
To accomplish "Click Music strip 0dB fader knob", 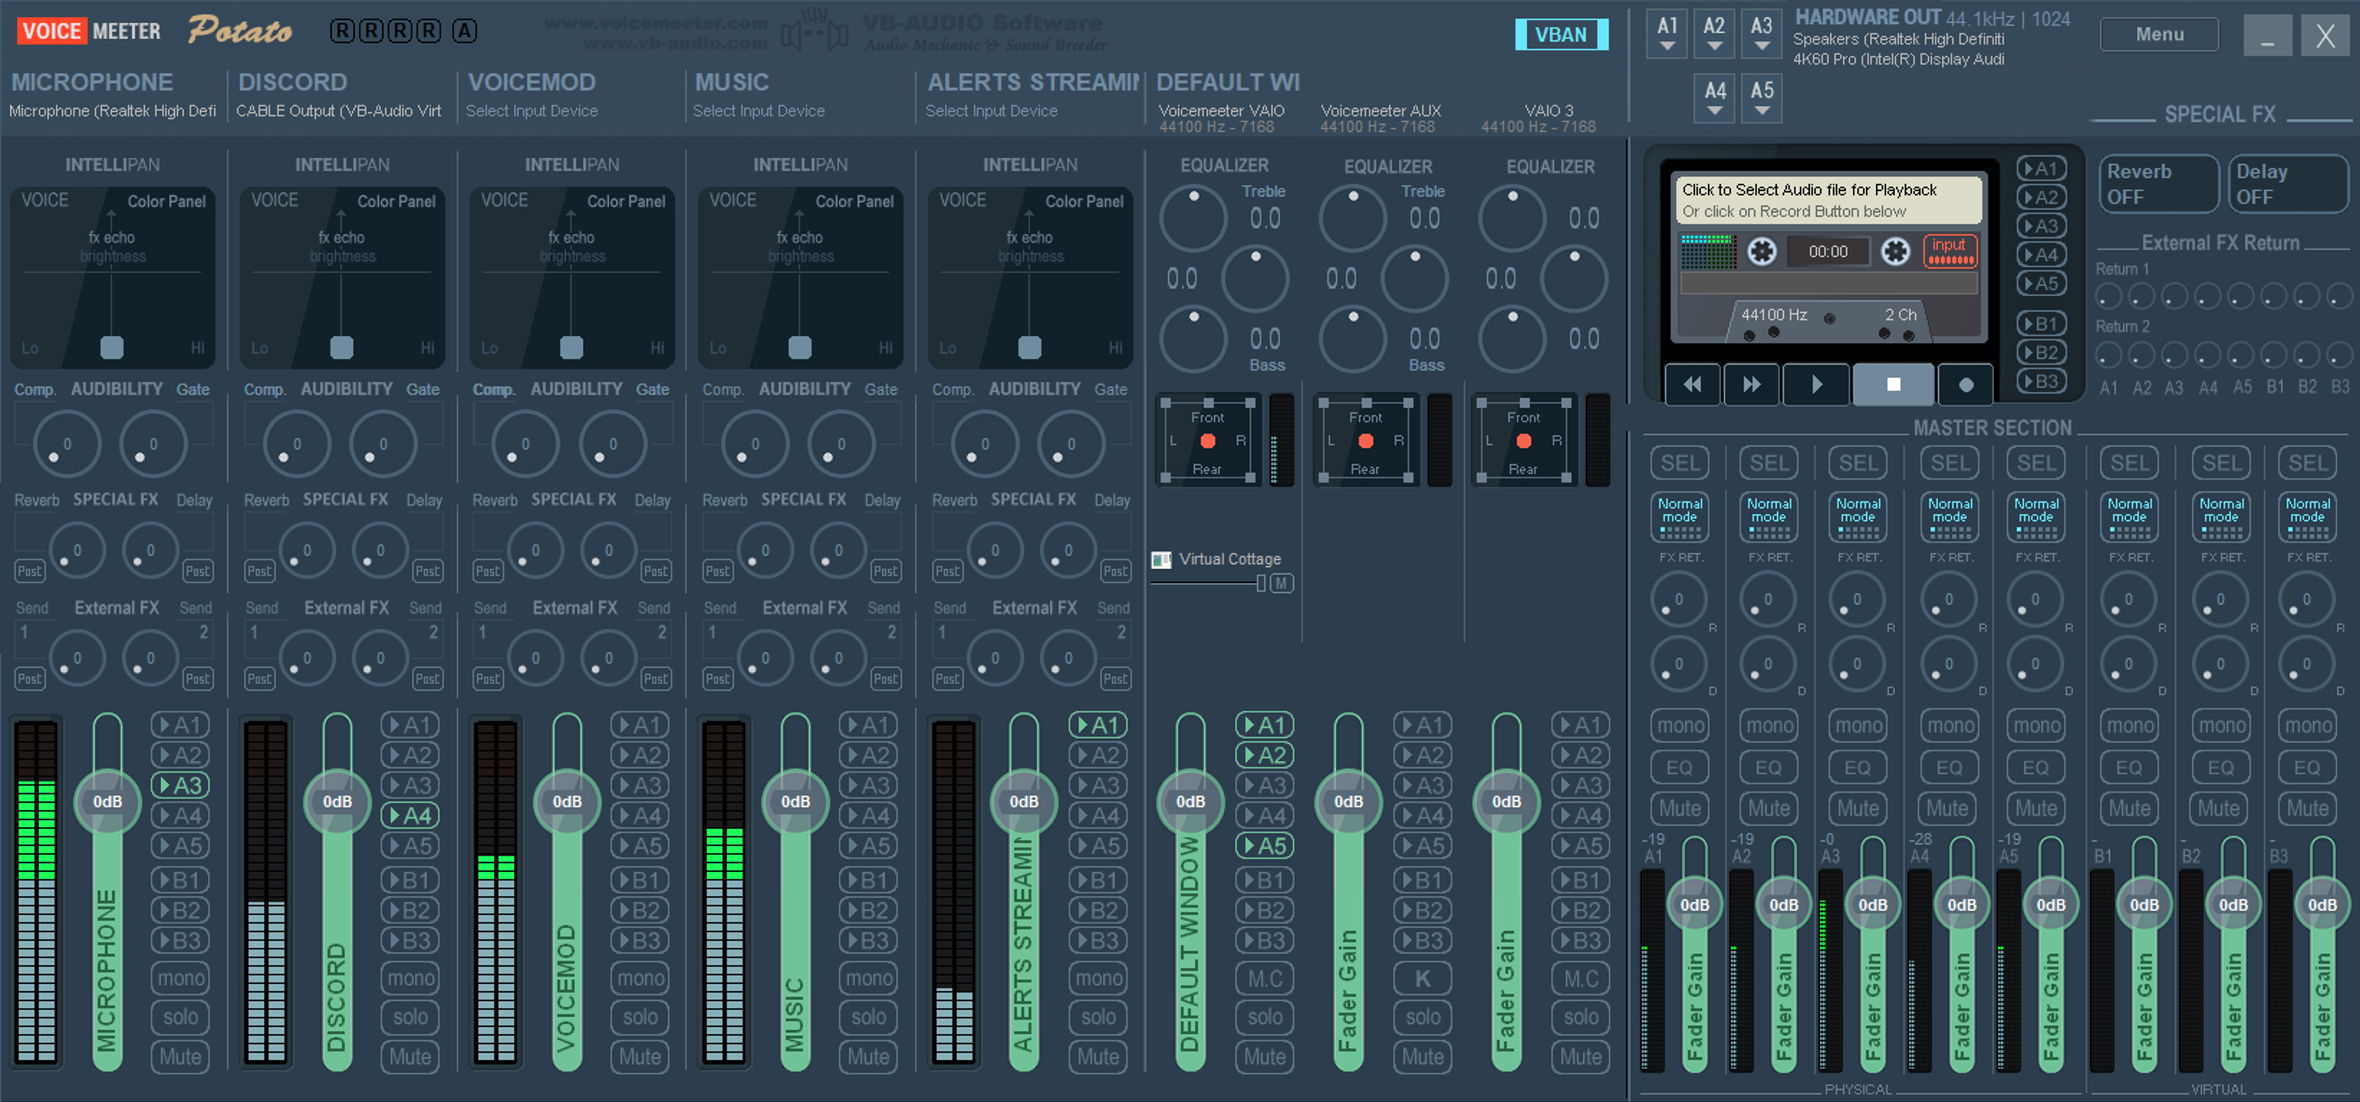I will [795, 801].
